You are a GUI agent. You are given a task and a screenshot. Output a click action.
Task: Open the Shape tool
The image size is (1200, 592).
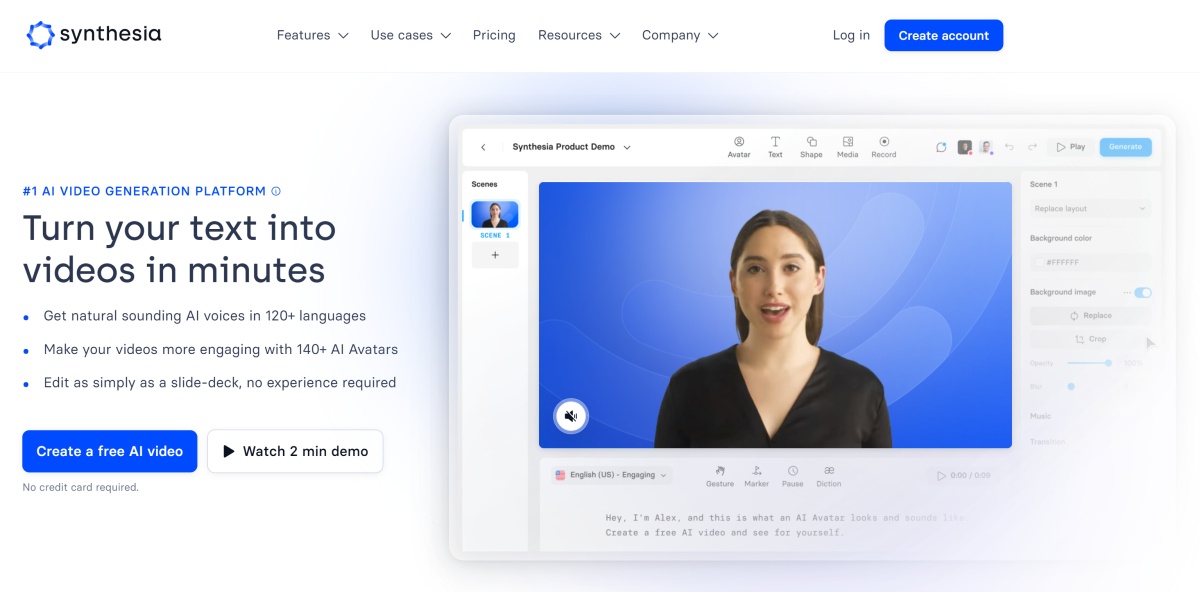[811, 143]
